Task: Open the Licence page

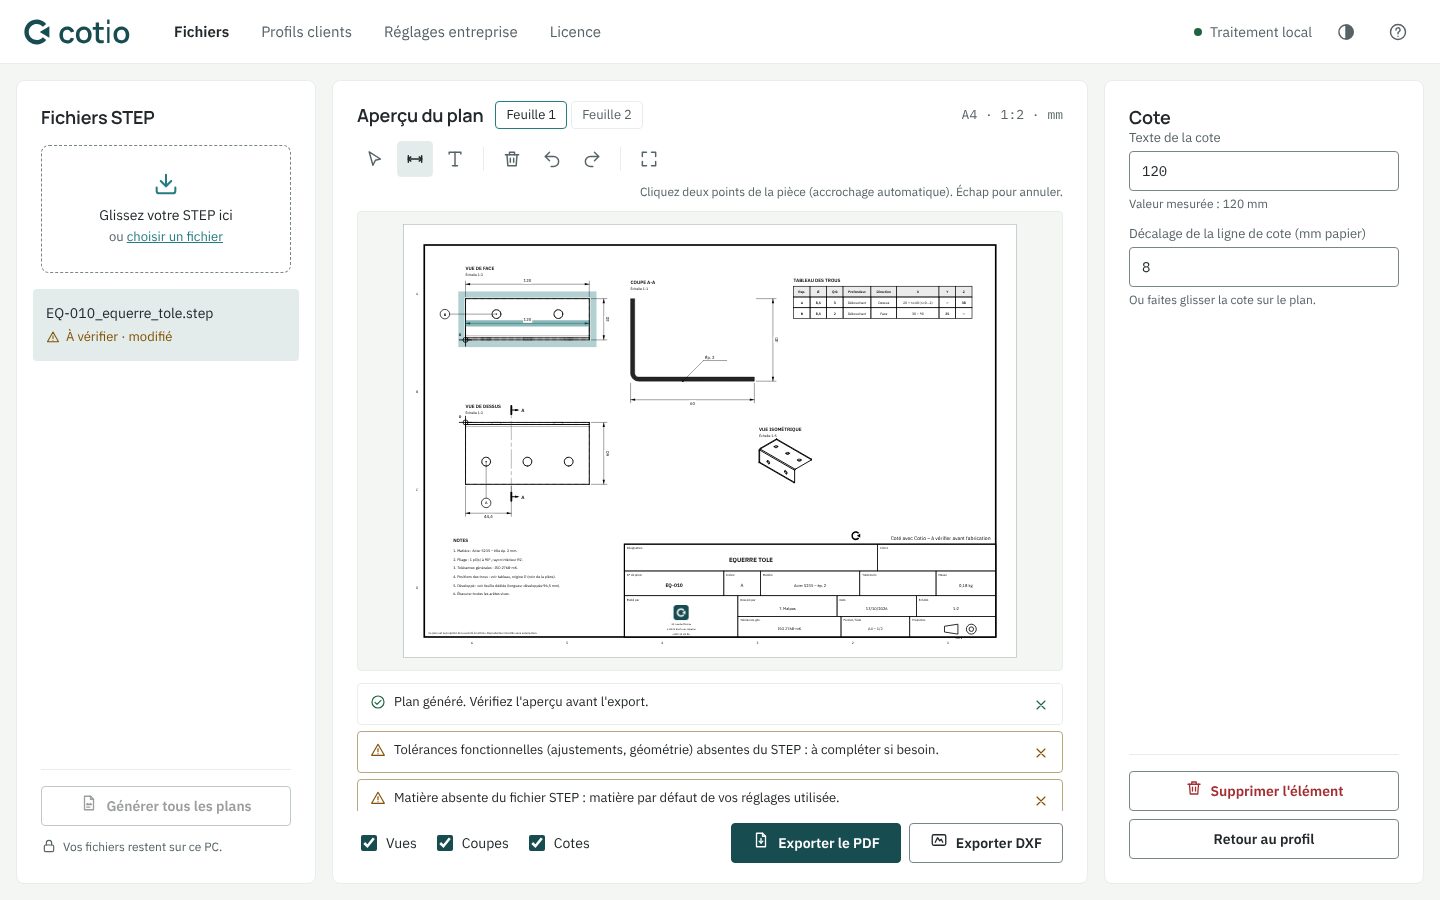Action: [575, 32]
